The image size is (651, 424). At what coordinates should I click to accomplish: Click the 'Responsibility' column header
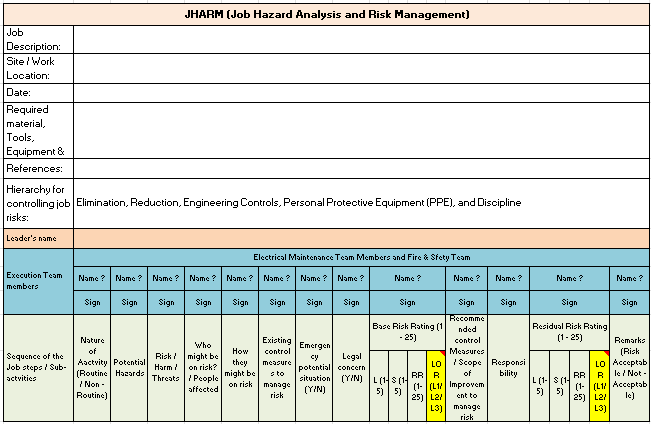click(509, 368)
